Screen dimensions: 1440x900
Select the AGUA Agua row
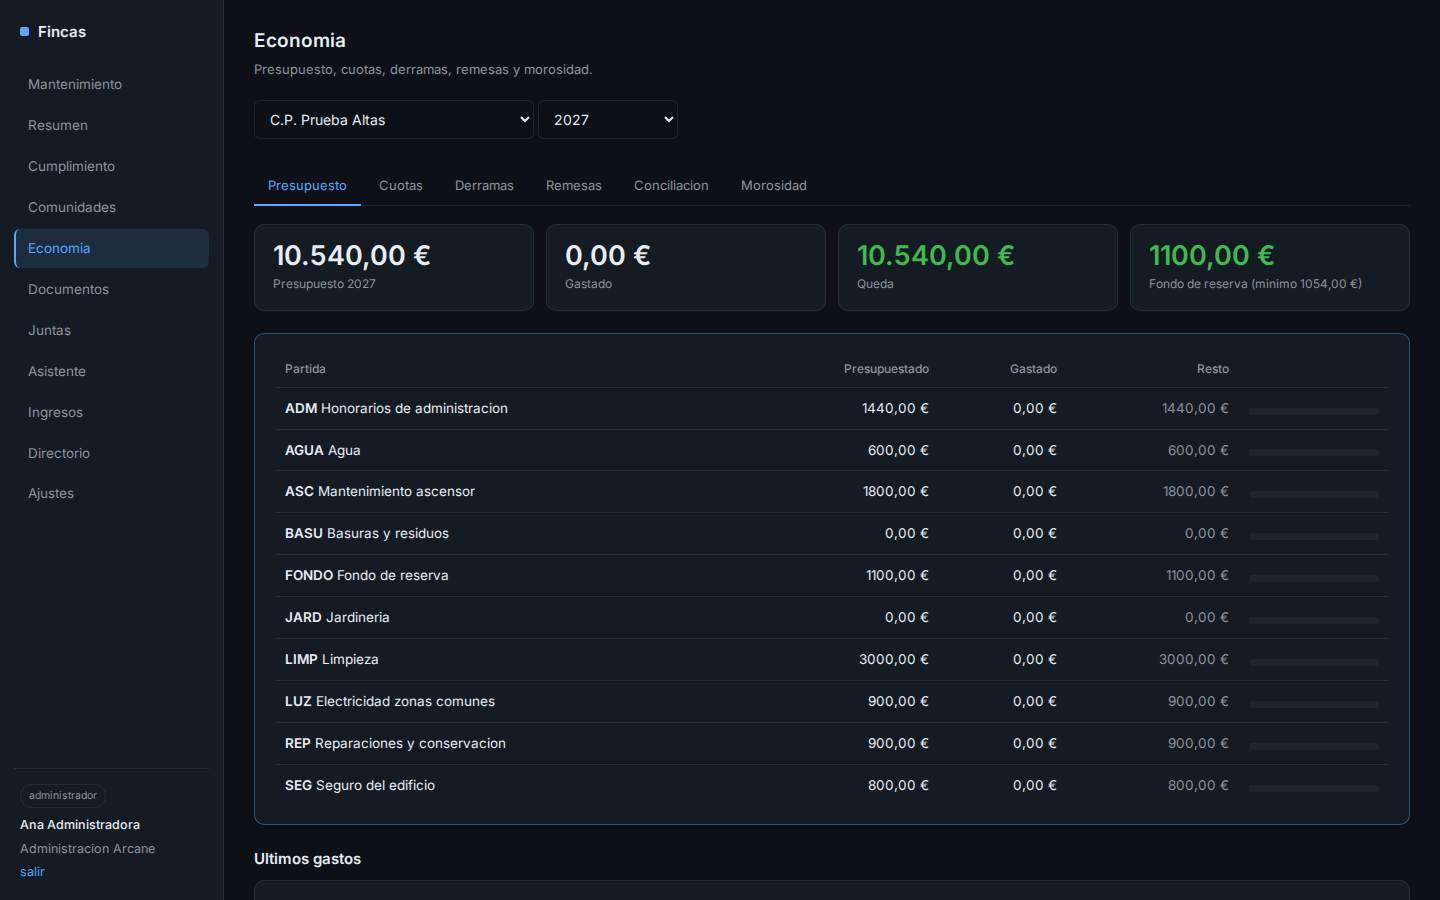coord(832,451)
